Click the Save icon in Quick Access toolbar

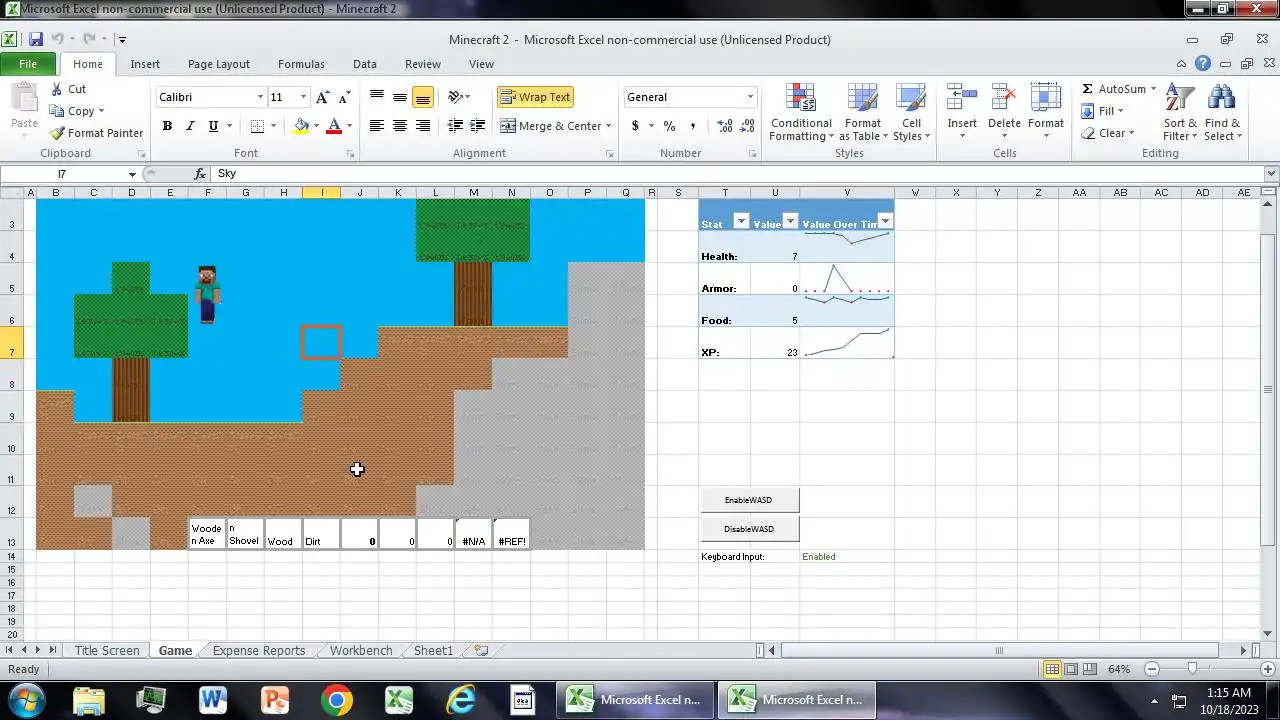tap(36, 40)
